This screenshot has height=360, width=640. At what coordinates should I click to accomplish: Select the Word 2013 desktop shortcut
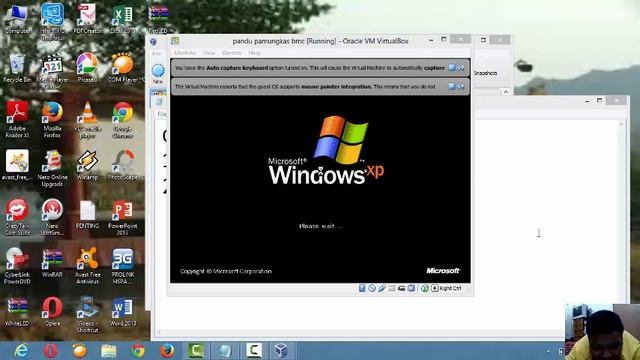click(122, 312)
